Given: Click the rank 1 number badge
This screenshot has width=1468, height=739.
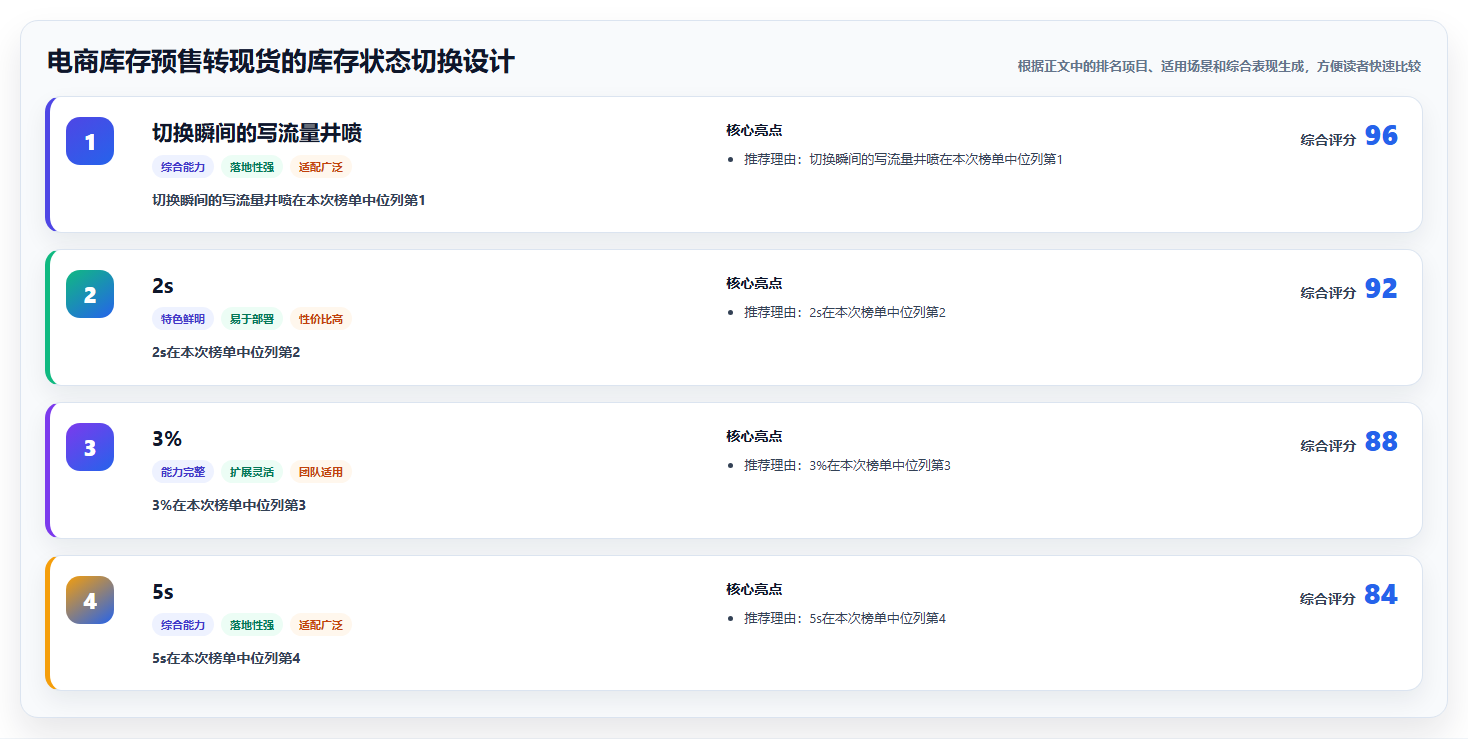Looking at the screenshot, I should [90, 141].
